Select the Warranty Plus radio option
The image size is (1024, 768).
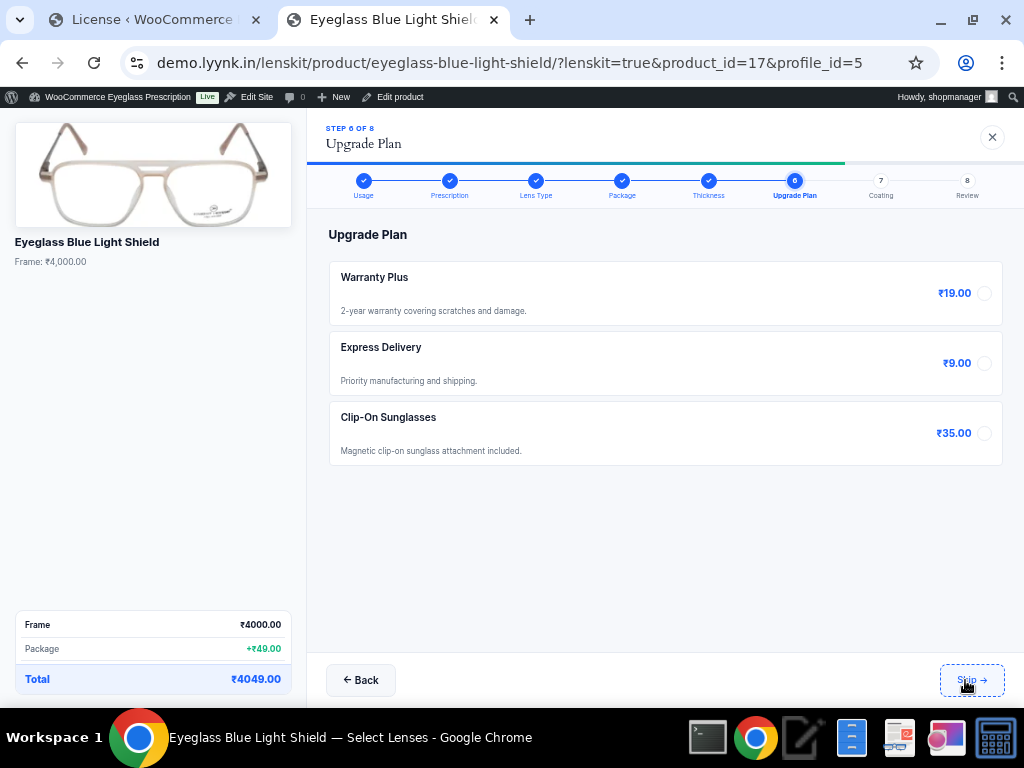(x=984, y=293)
